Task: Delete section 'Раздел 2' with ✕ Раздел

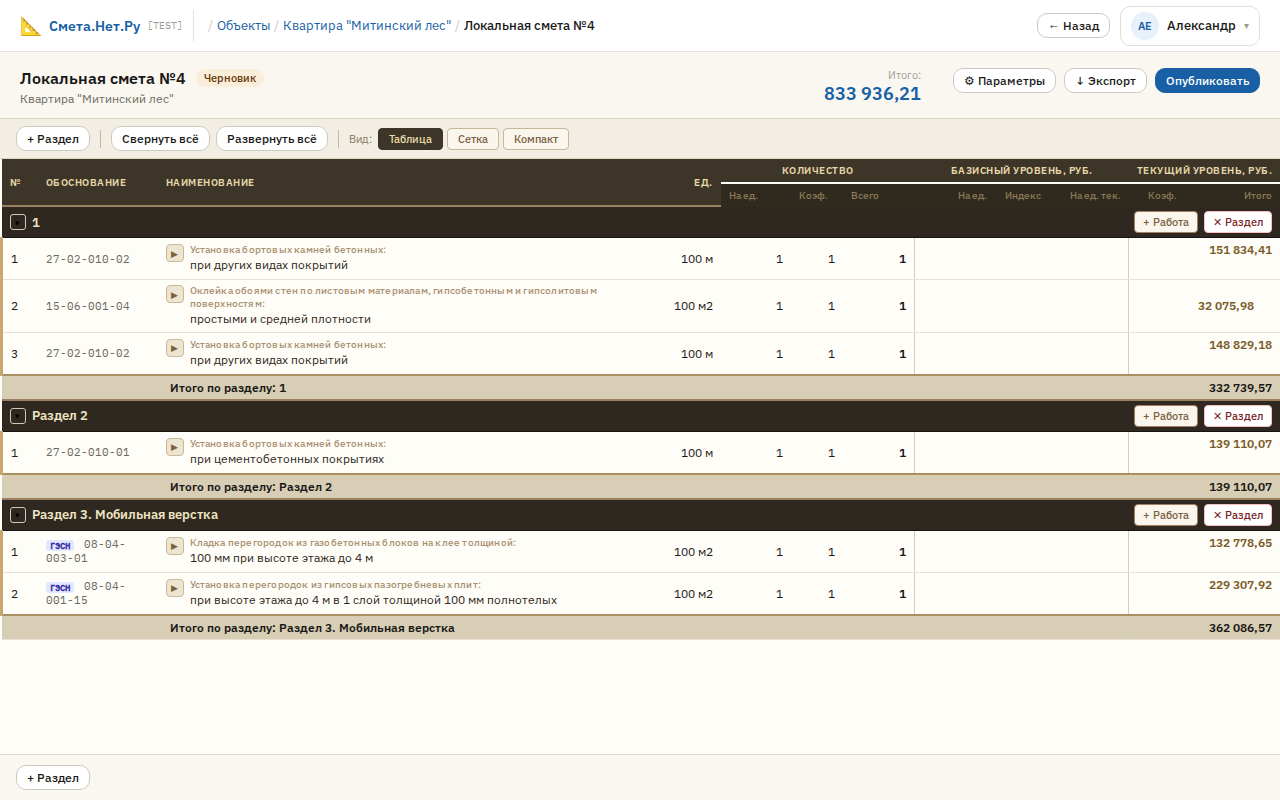Action: coord(1237,416)
